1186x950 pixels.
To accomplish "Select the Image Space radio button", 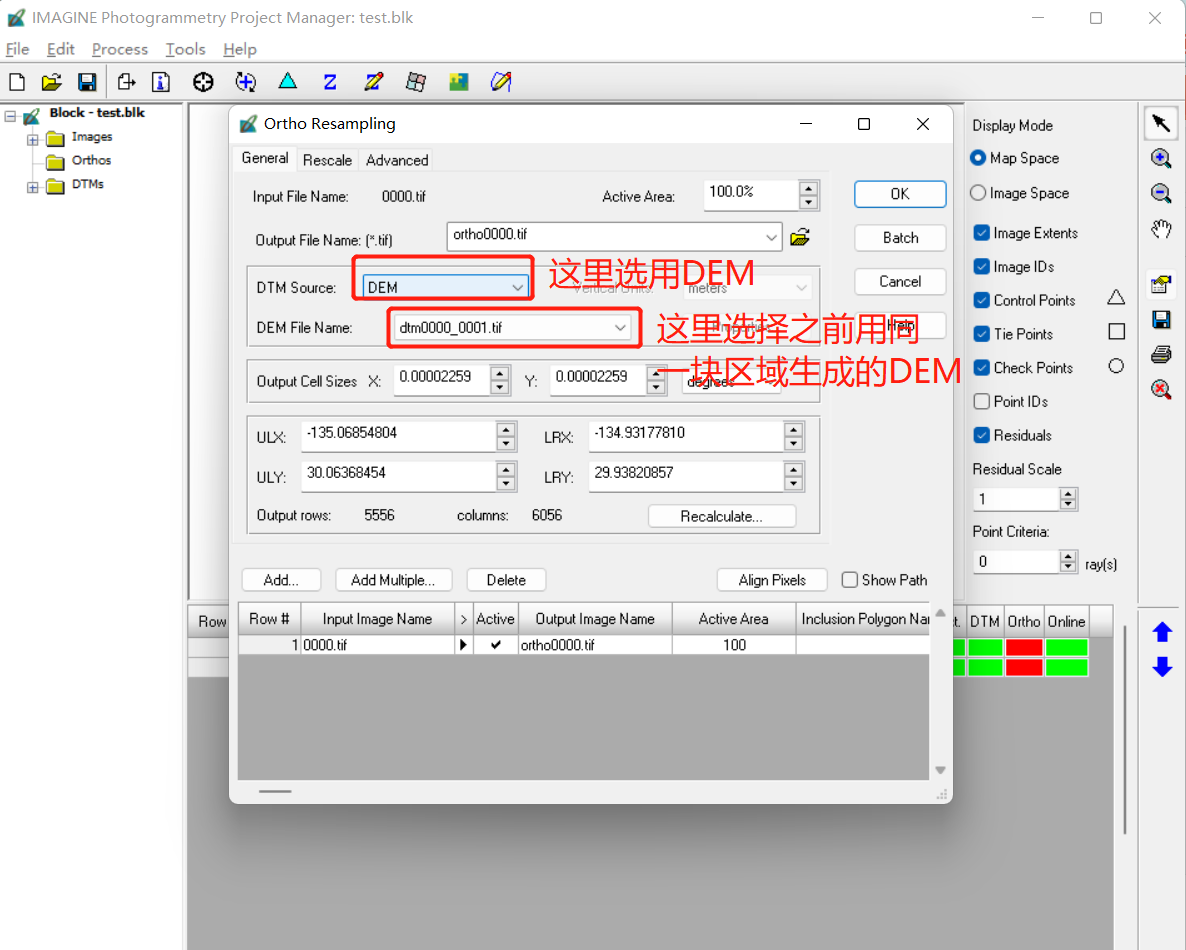I will click(978, 193).
